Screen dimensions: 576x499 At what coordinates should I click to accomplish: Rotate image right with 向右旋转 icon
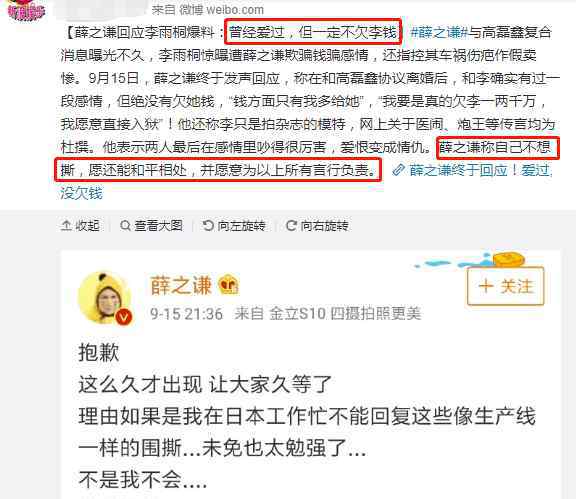[x=291, y=225]
